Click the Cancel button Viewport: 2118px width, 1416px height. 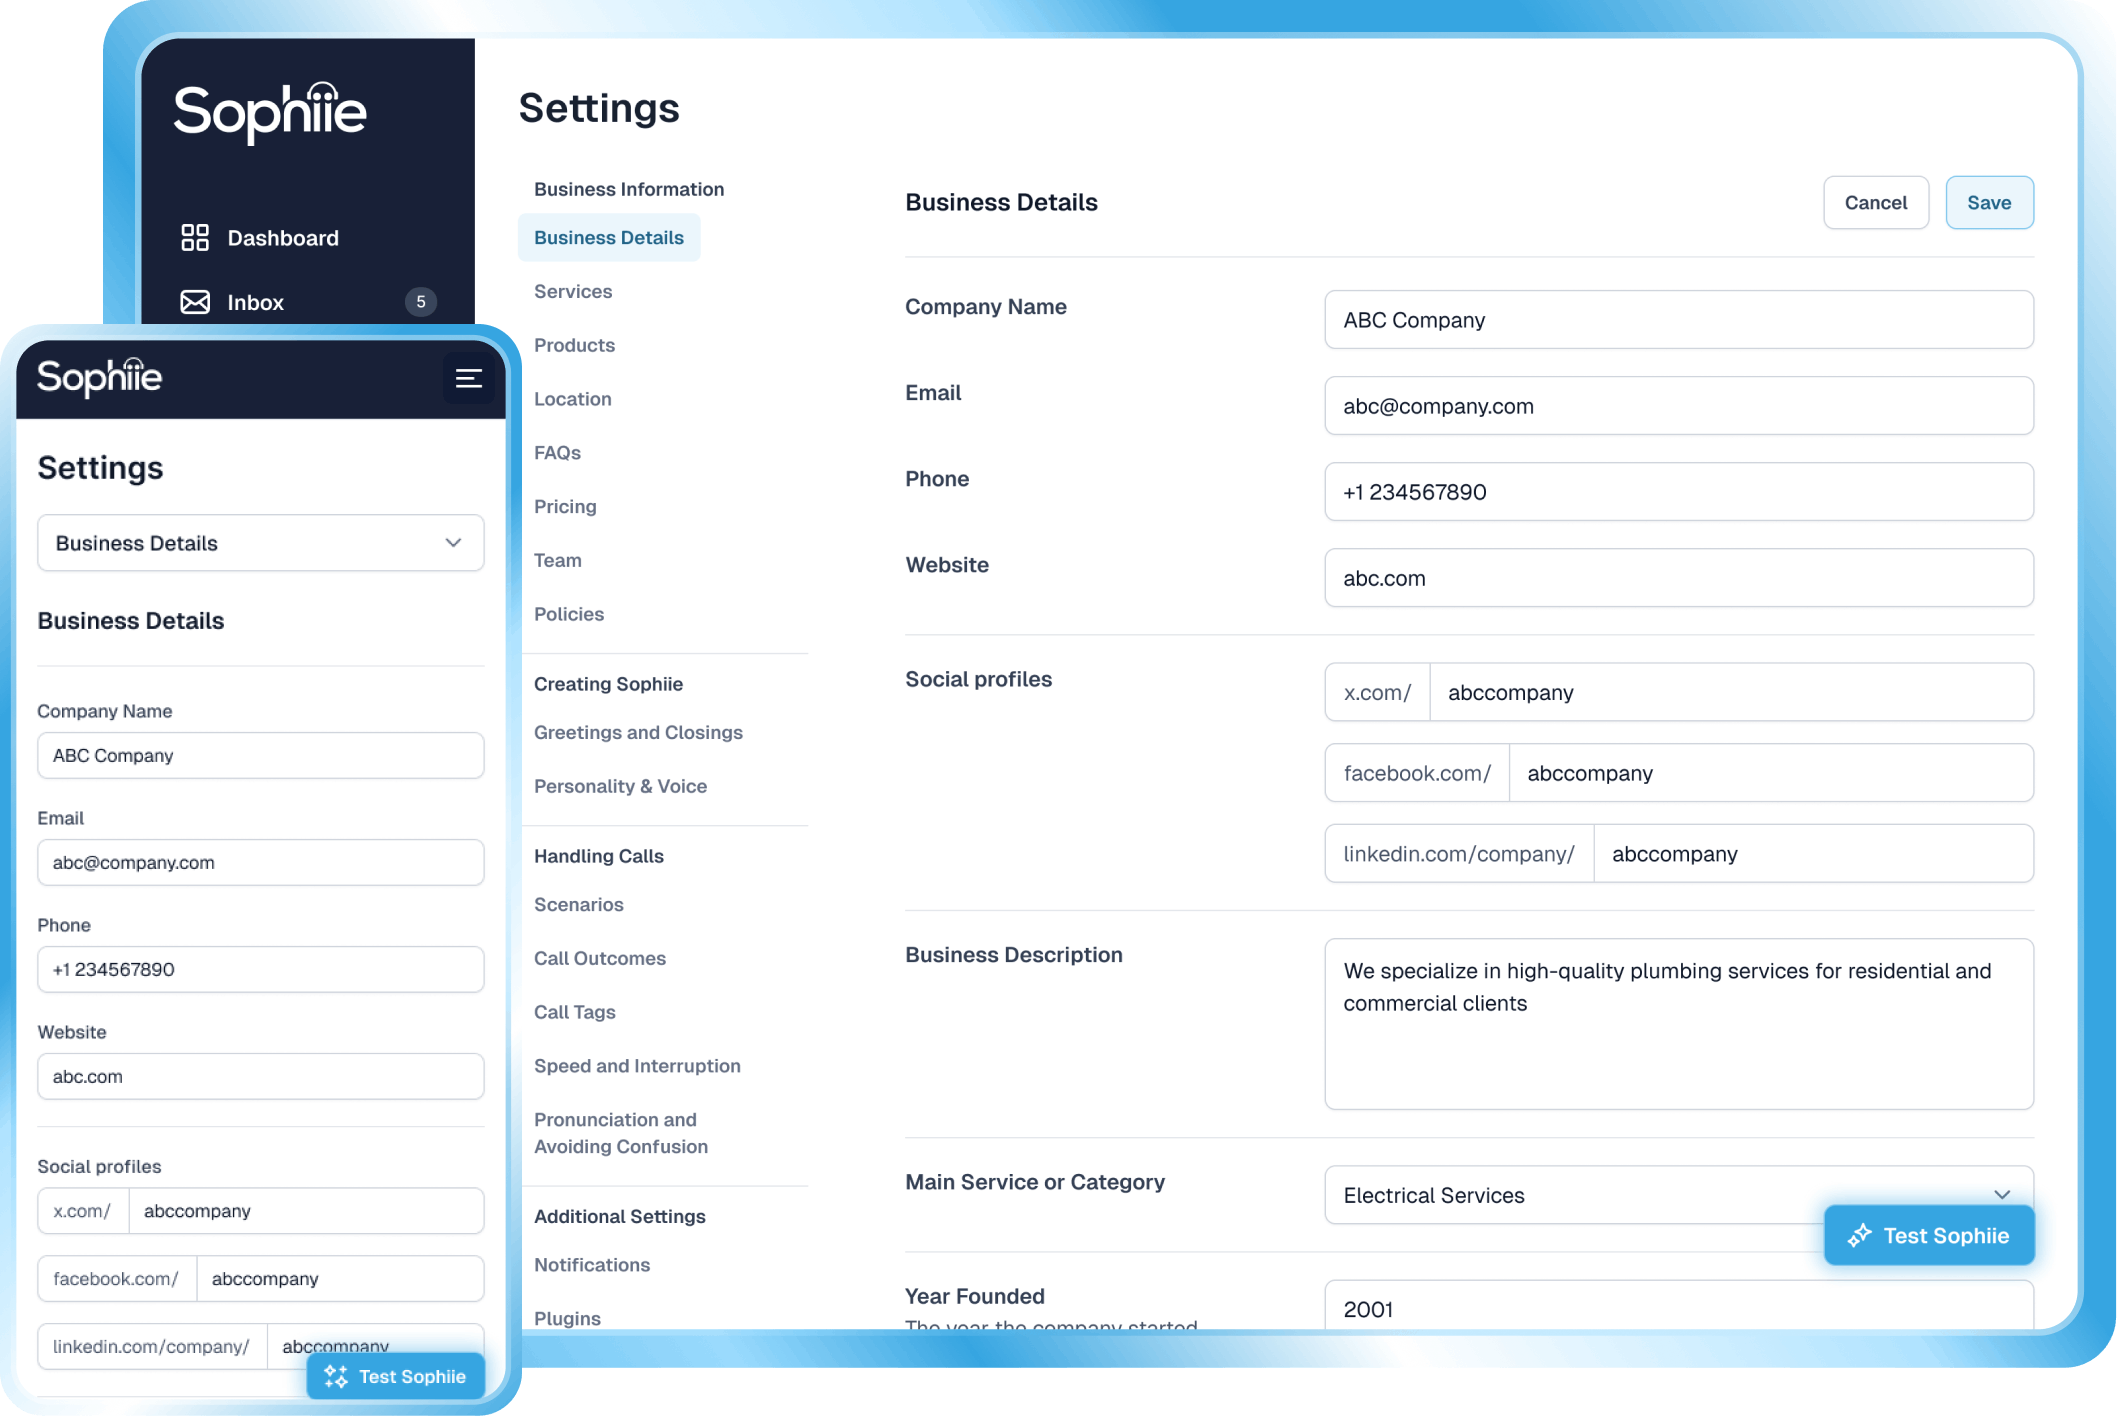[x=1876, y=203]
